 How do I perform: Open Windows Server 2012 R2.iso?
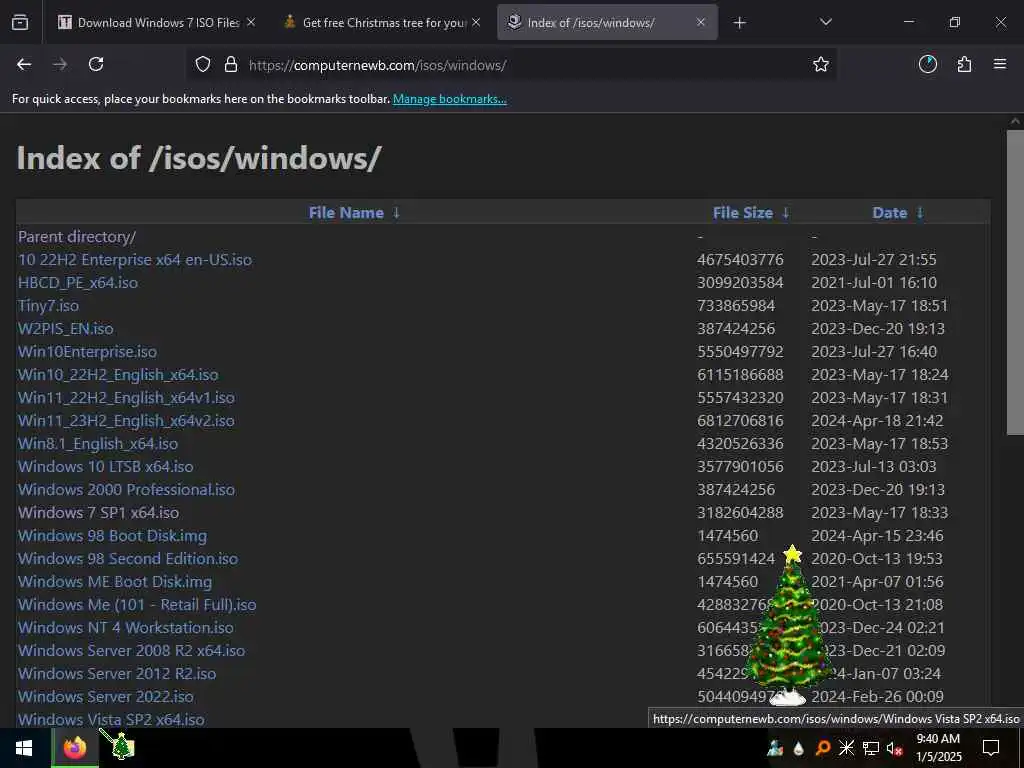(117, 674)
